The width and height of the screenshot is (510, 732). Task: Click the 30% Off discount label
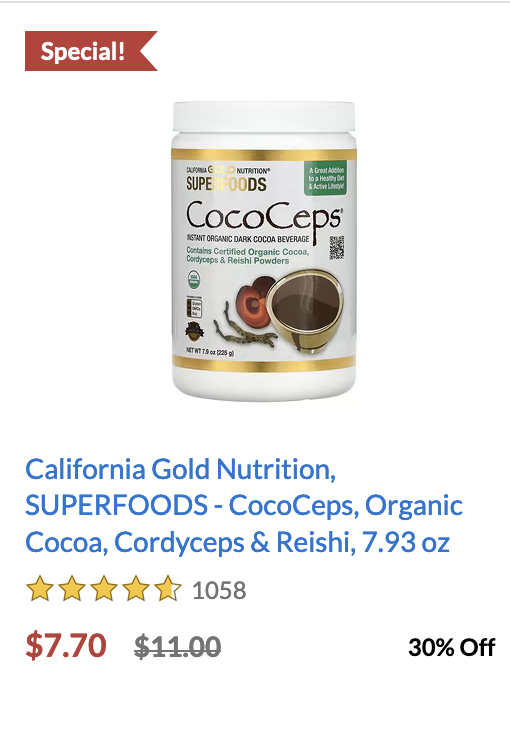coord(451,648)
